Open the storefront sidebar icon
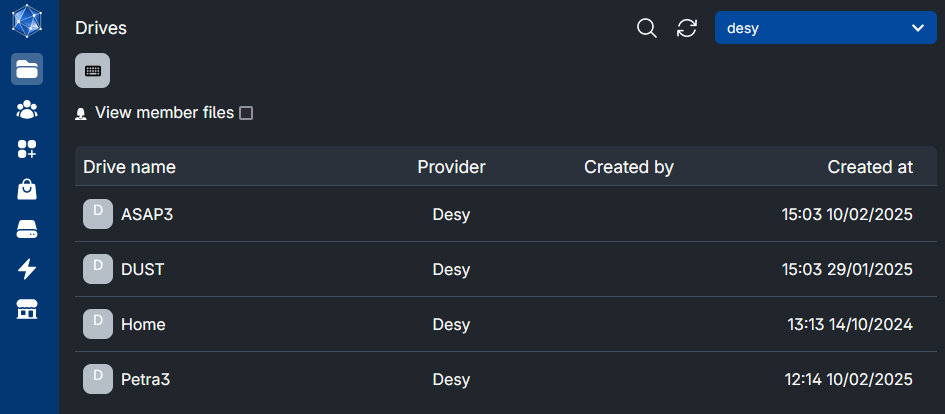Image resolution: width=945 pixels, height=414 pixels. point(27,310)
